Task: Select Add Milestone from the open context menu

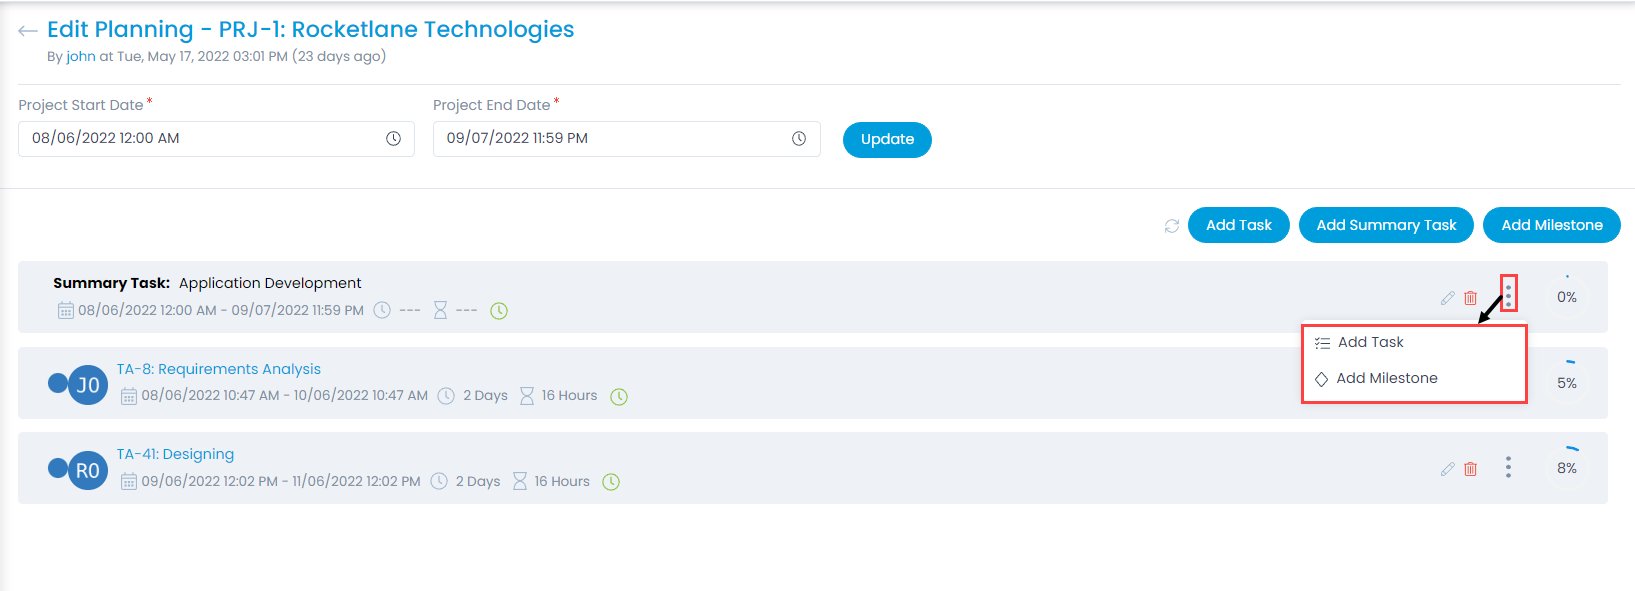Action: [x=1386, y=378]
